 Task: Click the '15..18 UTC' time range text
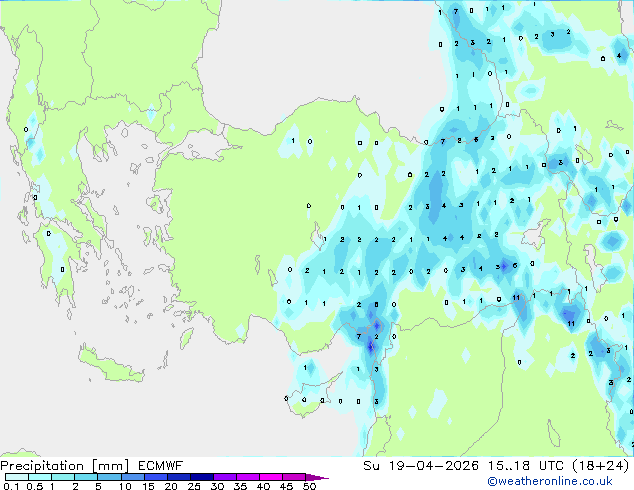click(526, 466)
